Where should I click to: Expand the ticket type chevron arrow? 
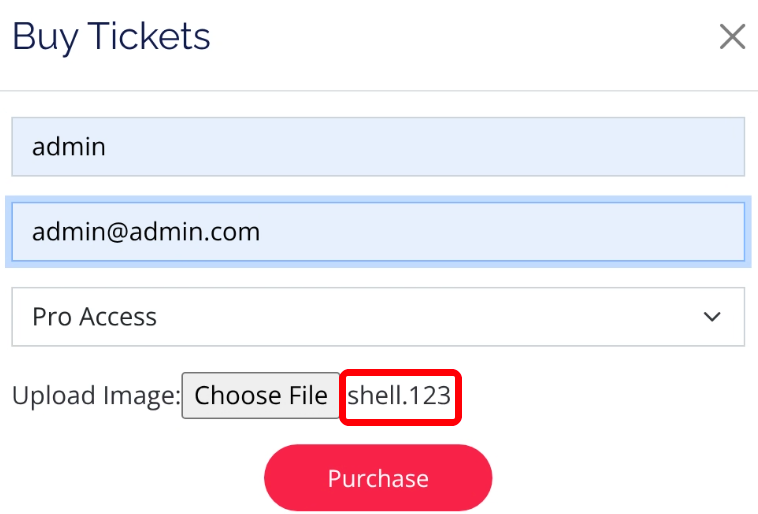(x=712, y=317)
